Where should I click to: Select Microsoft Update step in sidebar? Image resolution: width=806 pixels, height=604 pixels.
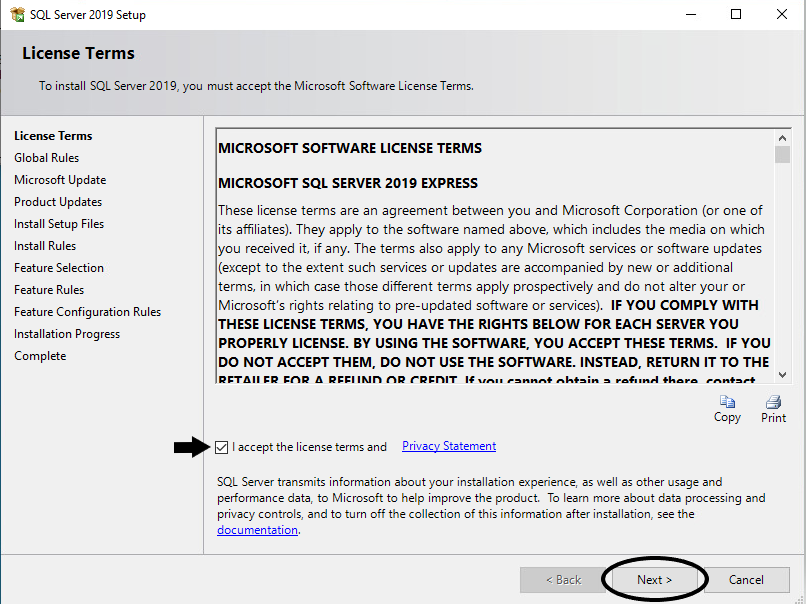tap(60, 180)
